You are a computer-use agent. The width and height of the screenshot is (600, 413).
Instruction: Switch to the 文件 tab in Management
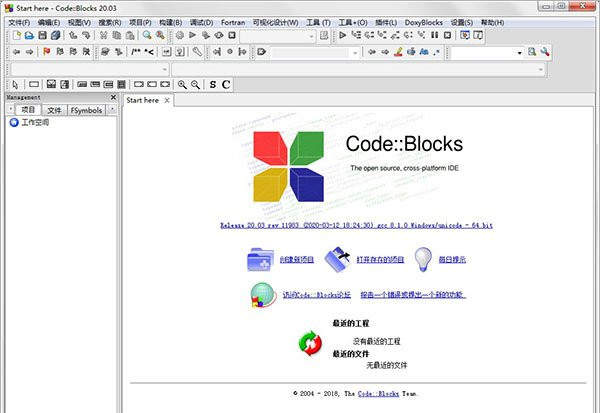pos(54,110)
